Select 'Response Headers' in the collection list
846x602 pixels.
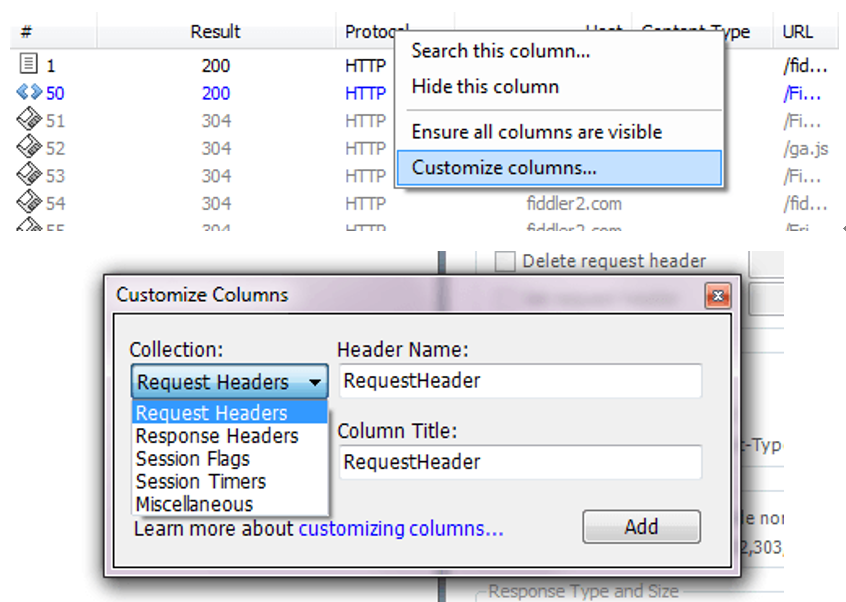(229, 436)
